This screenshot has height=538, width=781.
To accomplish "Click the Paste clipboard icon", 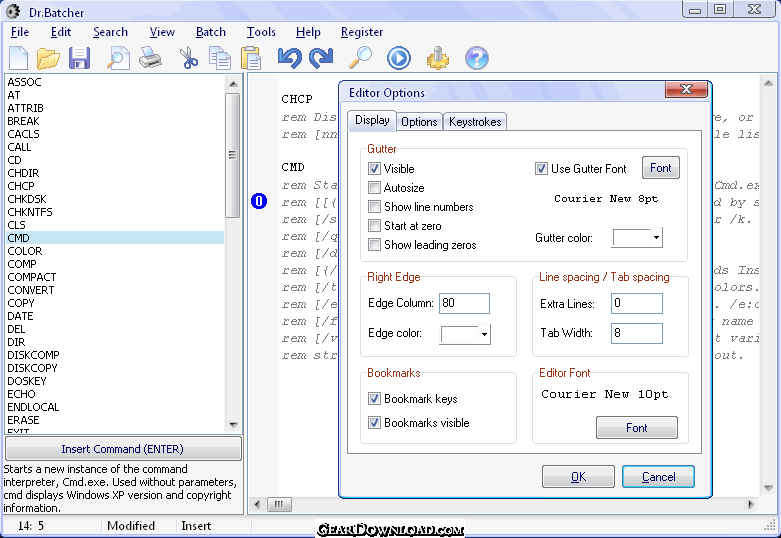I will pyautogui.click(x=251, y=58).
